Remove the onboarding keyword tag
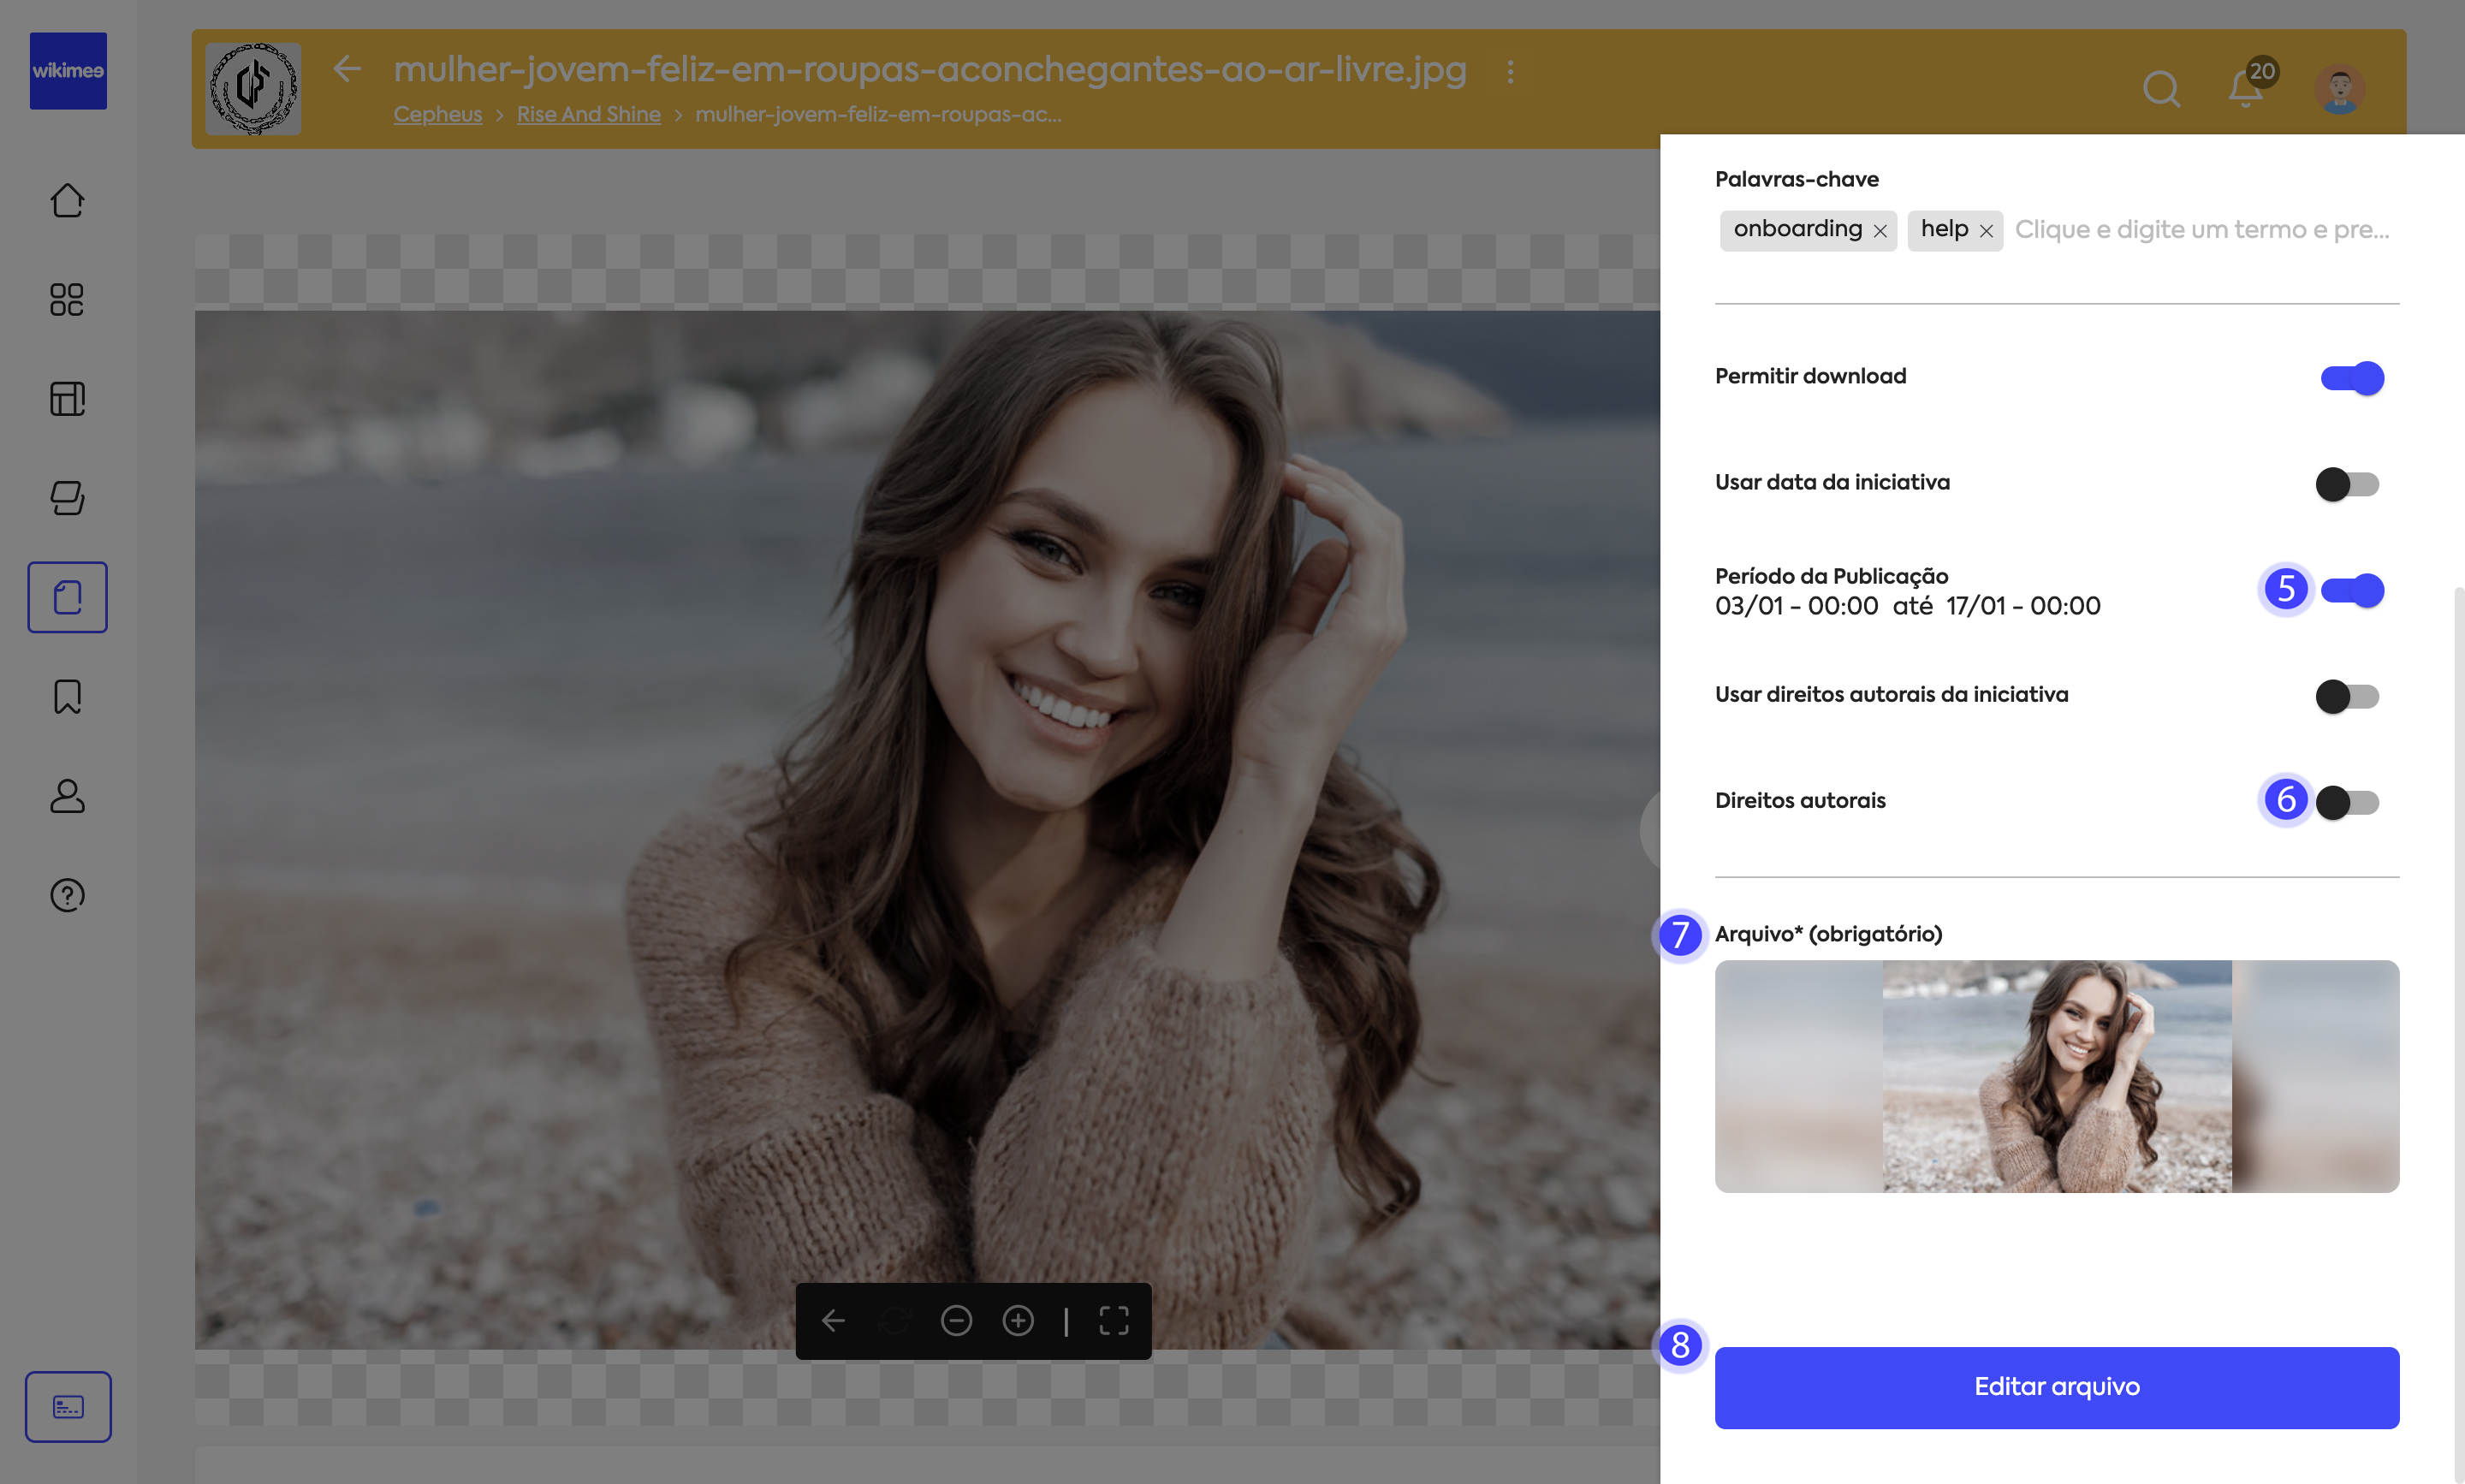This screenshot has height=1484, width=2465. pyautogui.click(x=1880, y=231)
